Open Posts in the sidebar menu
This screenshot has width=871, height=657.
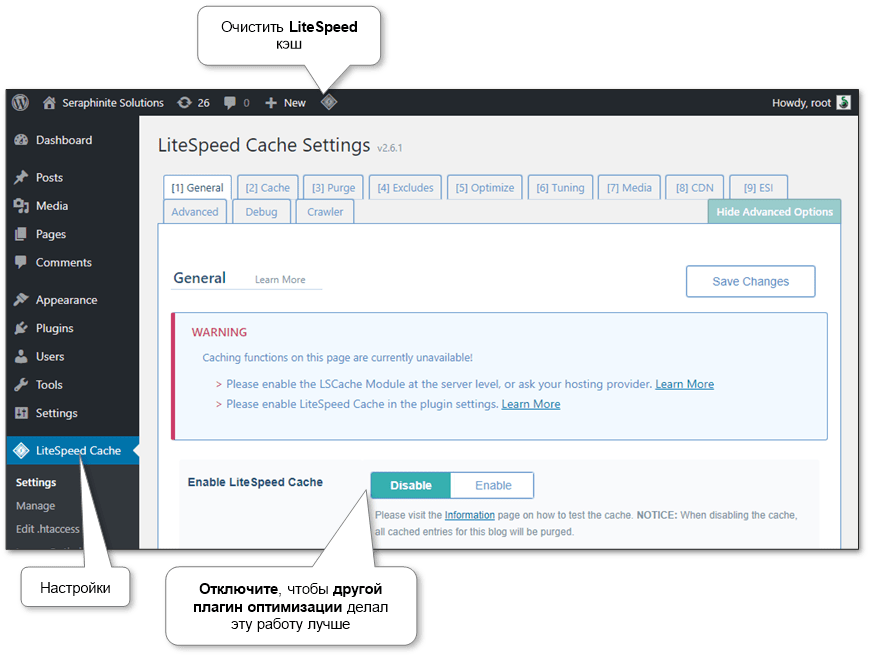click(49, 178)
